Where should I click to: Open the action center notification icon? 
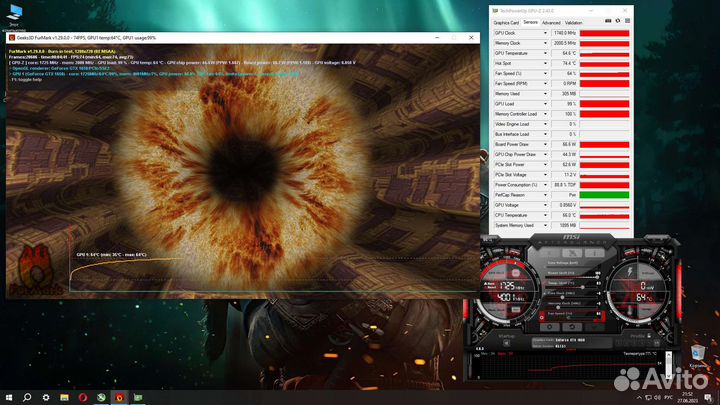[709, 397]
